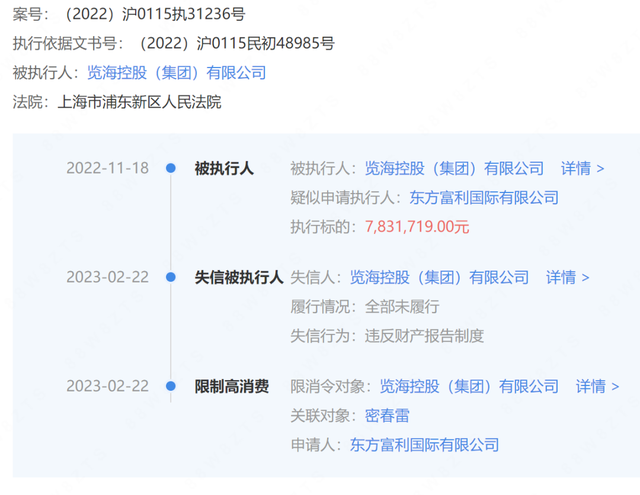View 详情 for the 失信被执行人 record
640x495 pixels.
click(567, 277)
